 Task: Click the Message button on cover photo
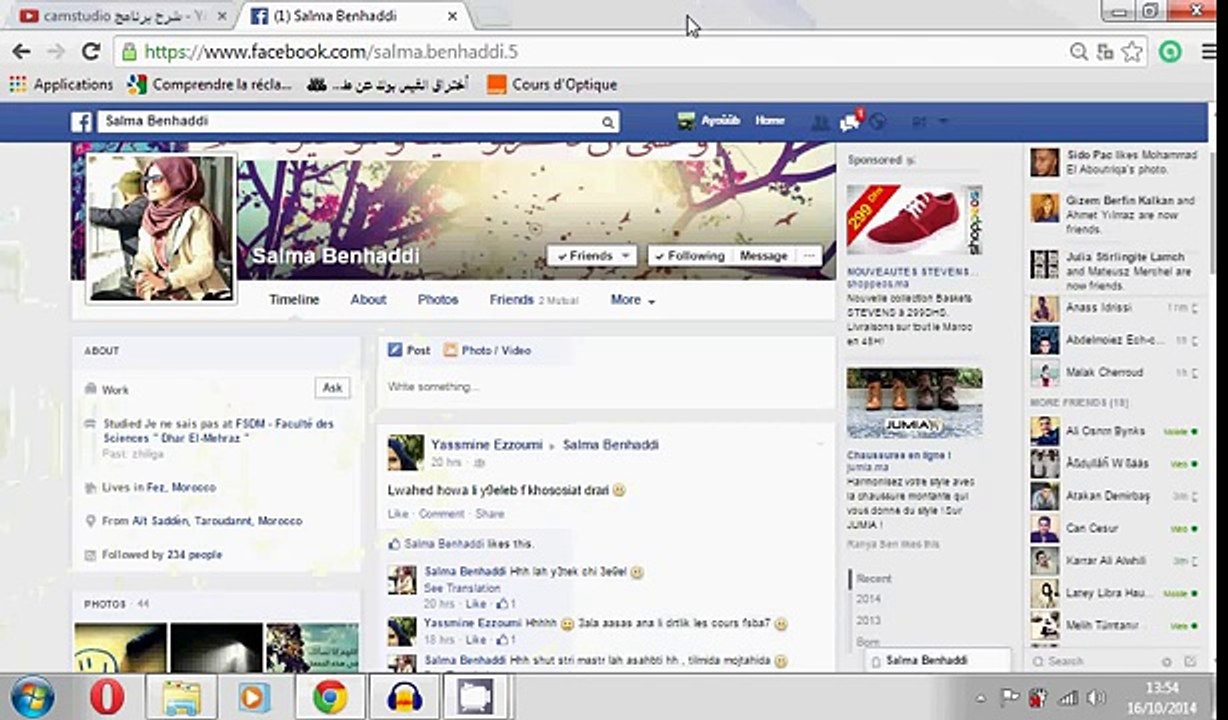(x=764, y=256)
